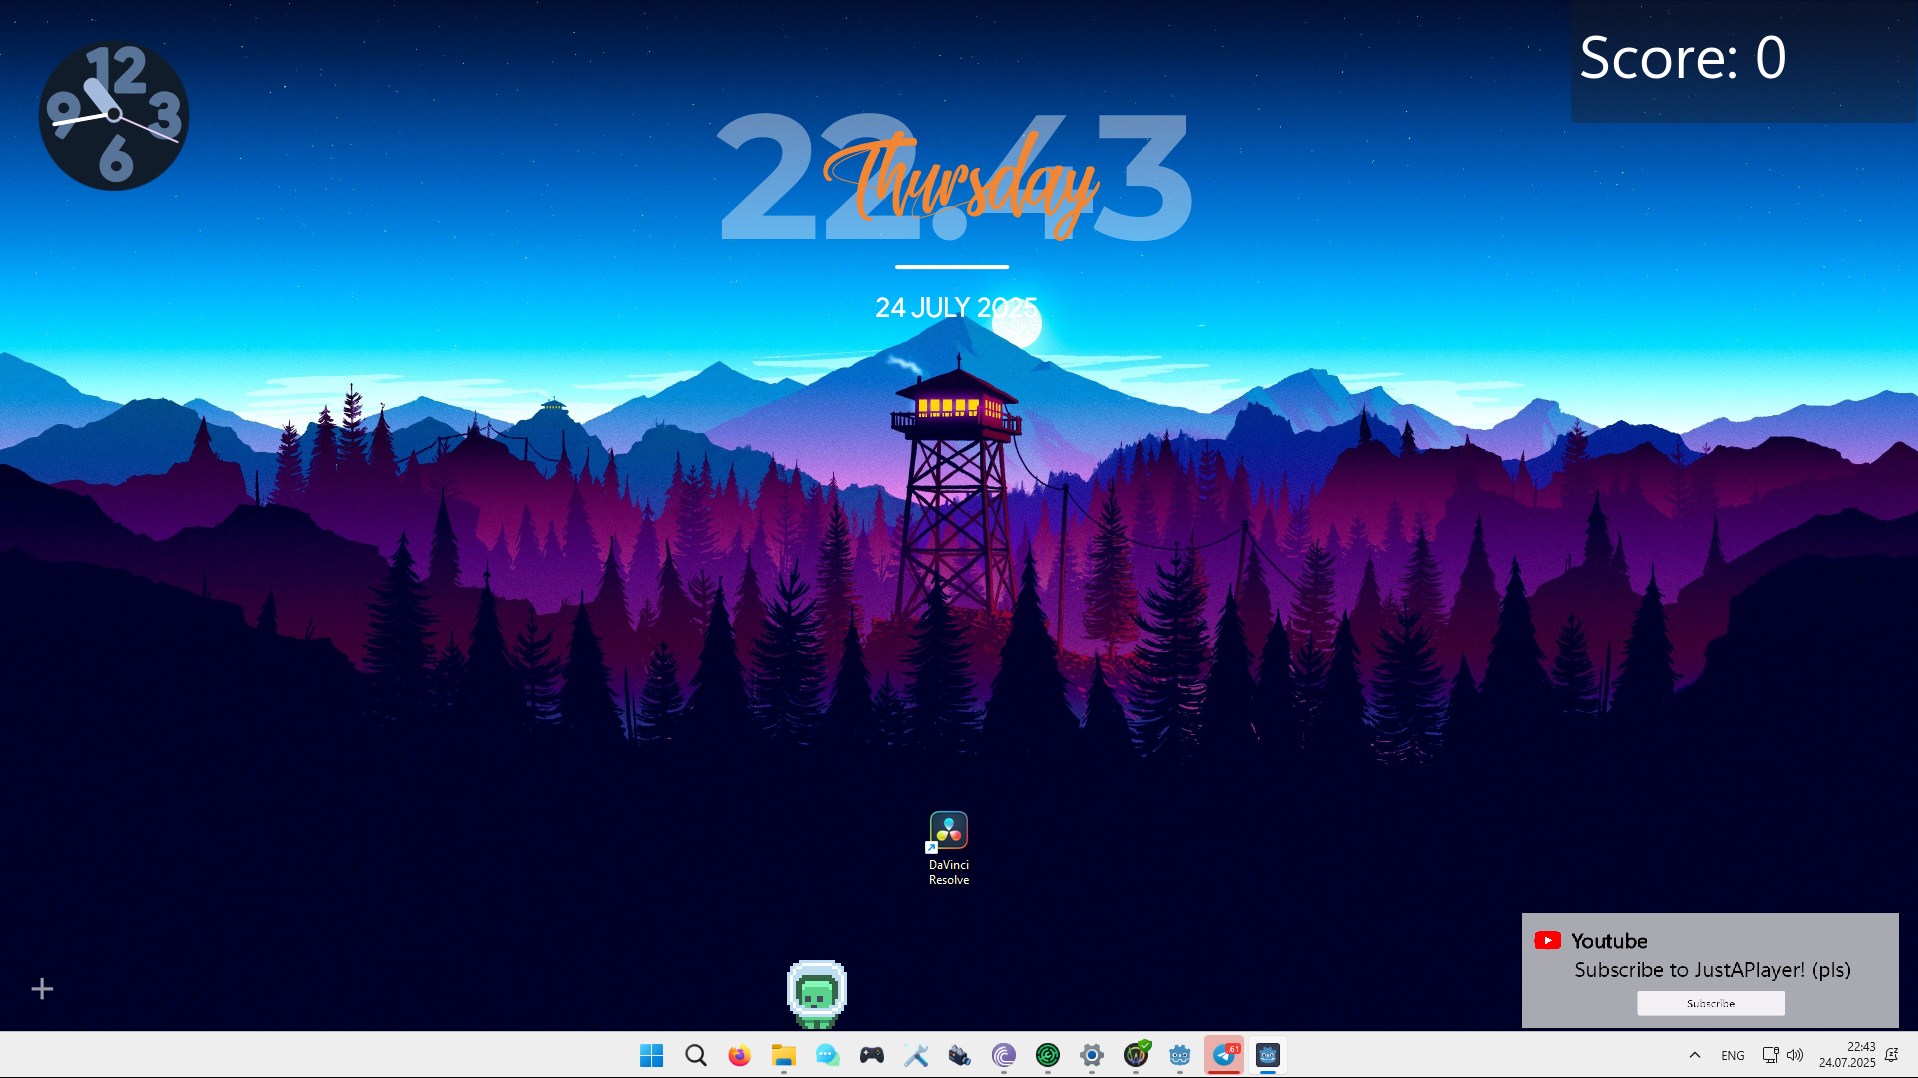Open the DaVinci Resolve desktop shortcut
This screenshot has height=1078, width=1918.
[948, 848]
